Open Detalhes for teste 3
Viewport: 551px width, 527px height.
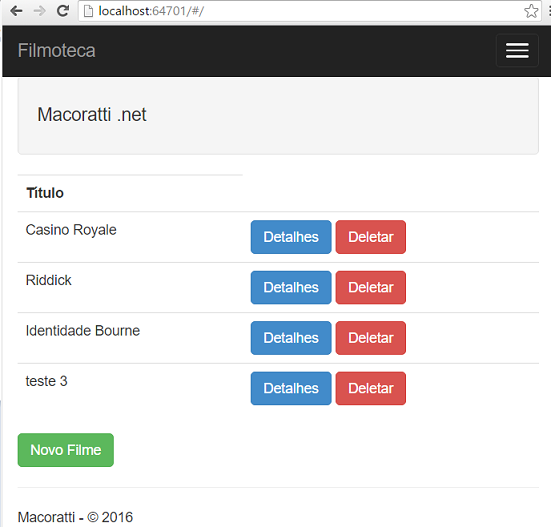pos(291,388)
